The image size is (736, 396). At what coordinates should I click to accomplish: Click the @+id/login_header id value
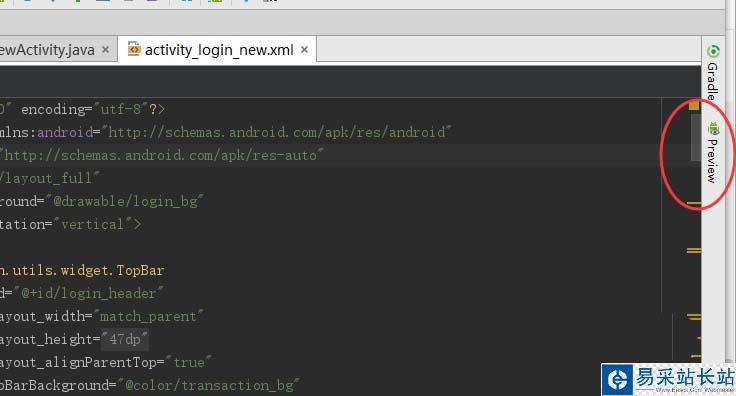click(88, 293)
